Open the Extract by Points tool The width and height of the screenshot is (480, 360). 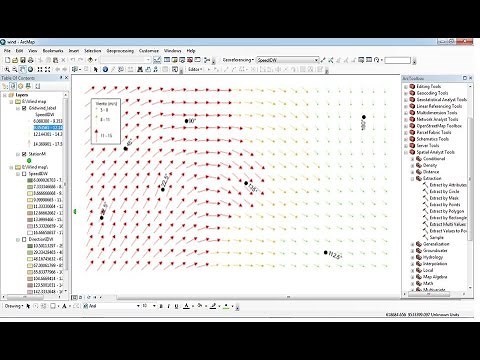pos(445,205)
